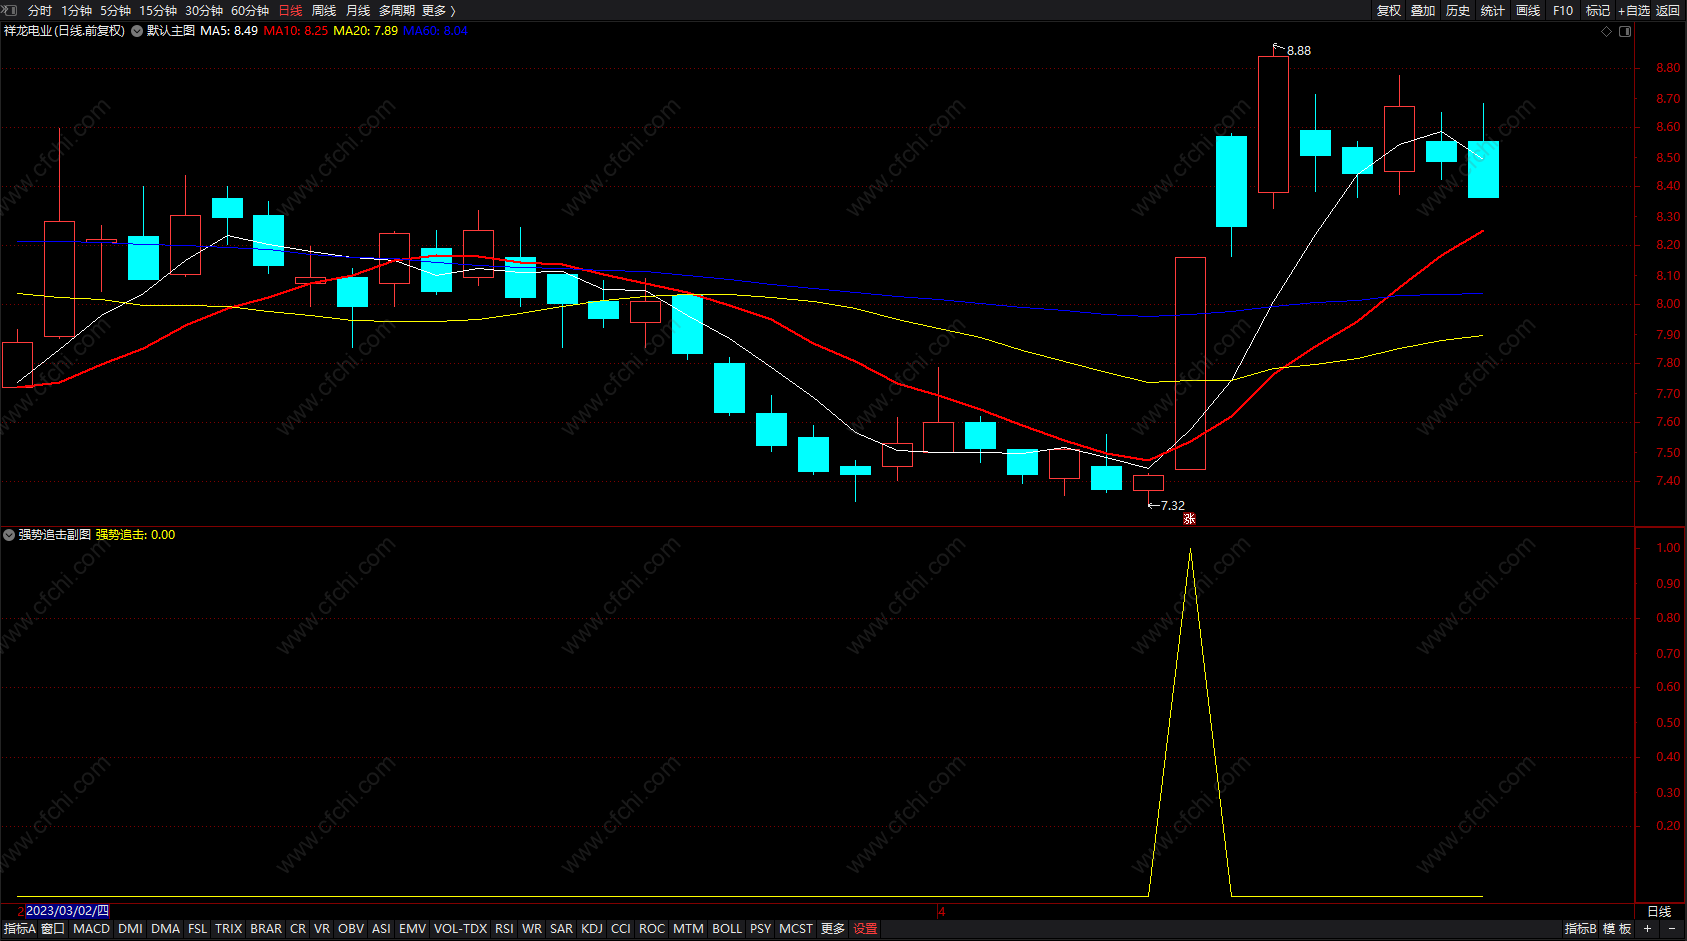
Task: Click the 2023/03/02/四 date label
Action: click(x=67, y=911)
